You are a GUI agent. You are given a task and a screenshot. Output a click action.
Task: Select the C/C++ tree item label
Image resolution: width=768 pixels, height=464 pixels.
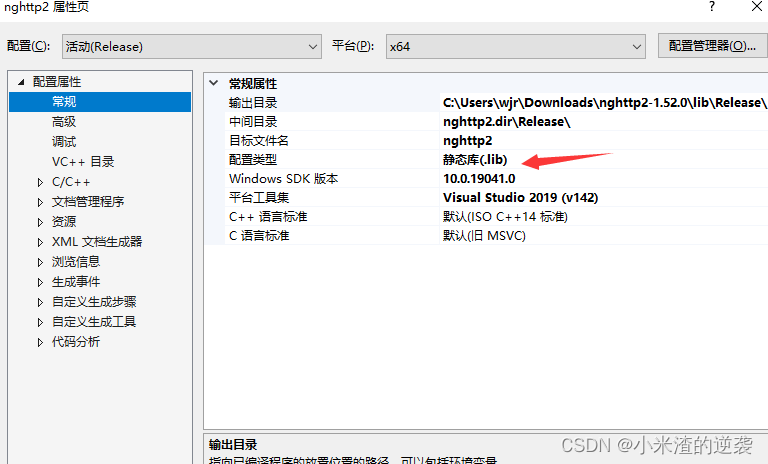(71, 182)
